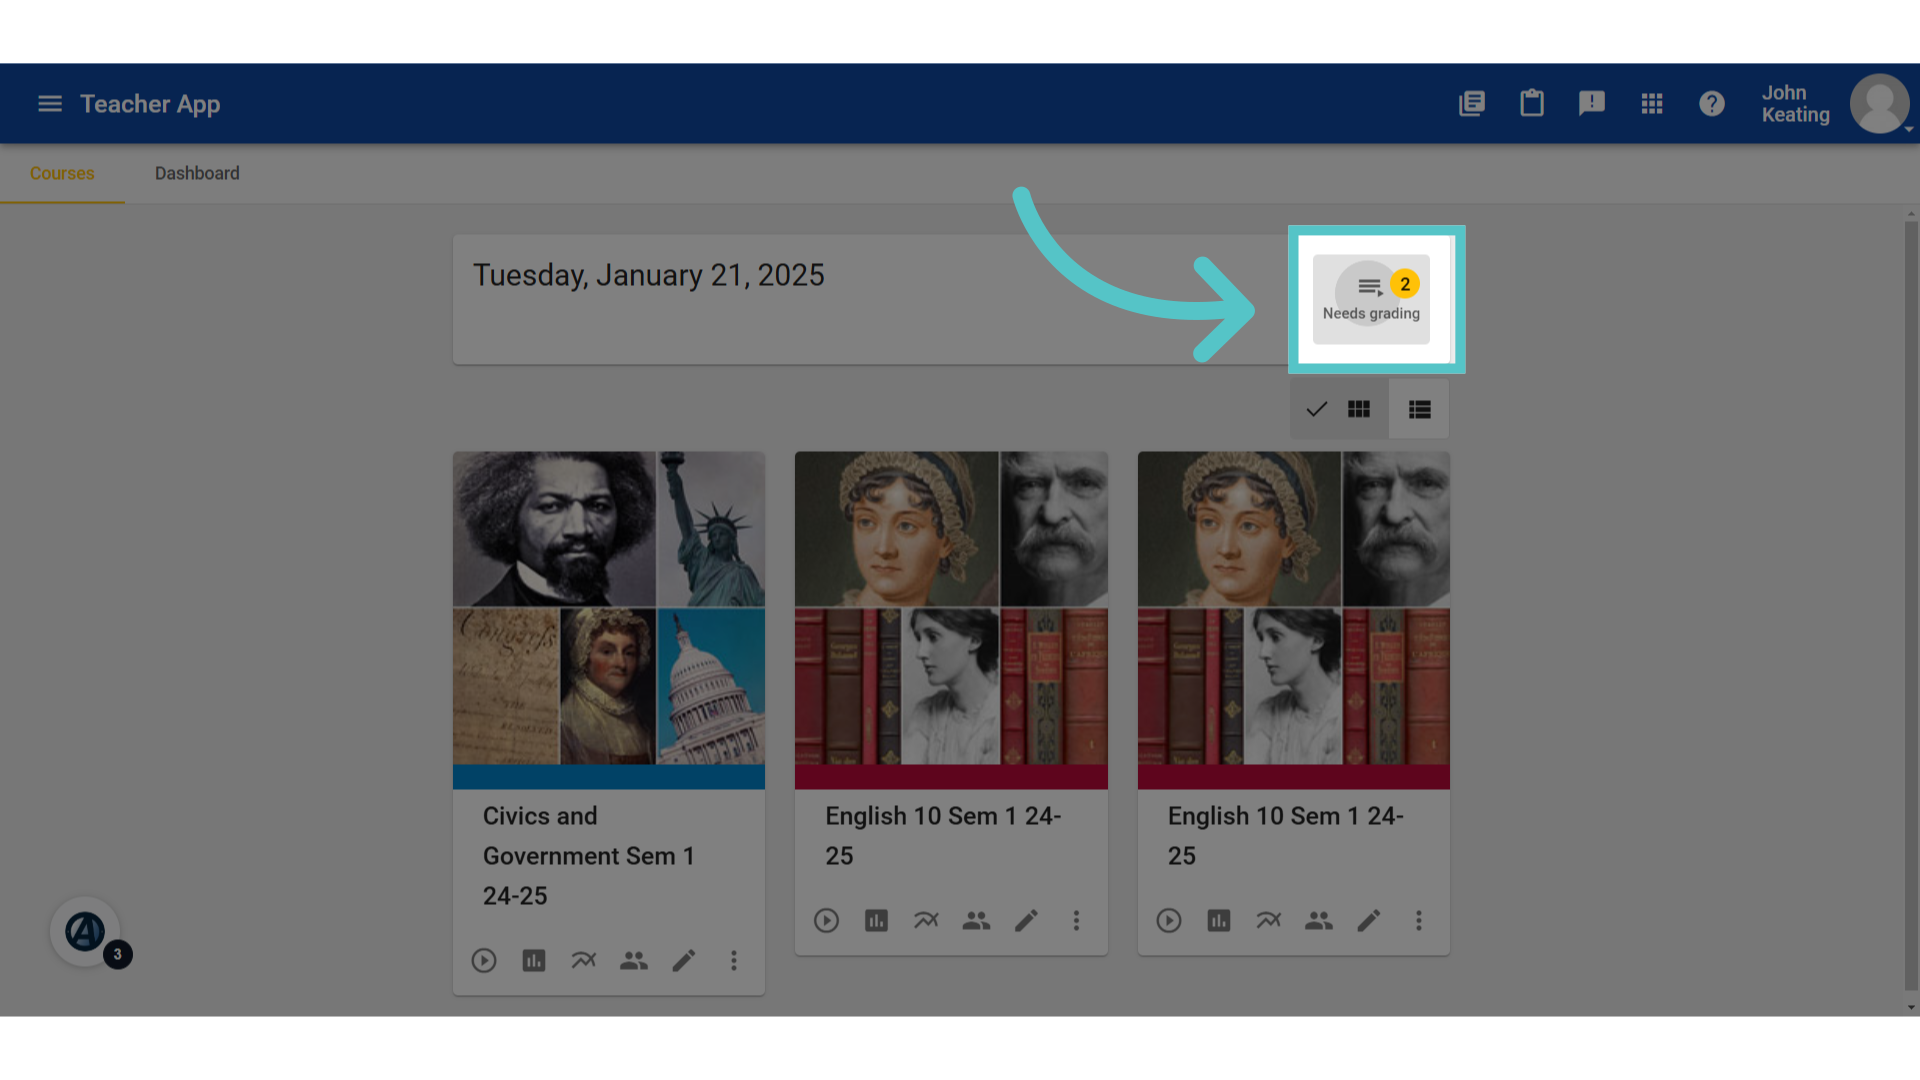The width and height of the screenshot is (1920, 1080).
Task: Open students roster on middle English card
Action: point(976,921)
